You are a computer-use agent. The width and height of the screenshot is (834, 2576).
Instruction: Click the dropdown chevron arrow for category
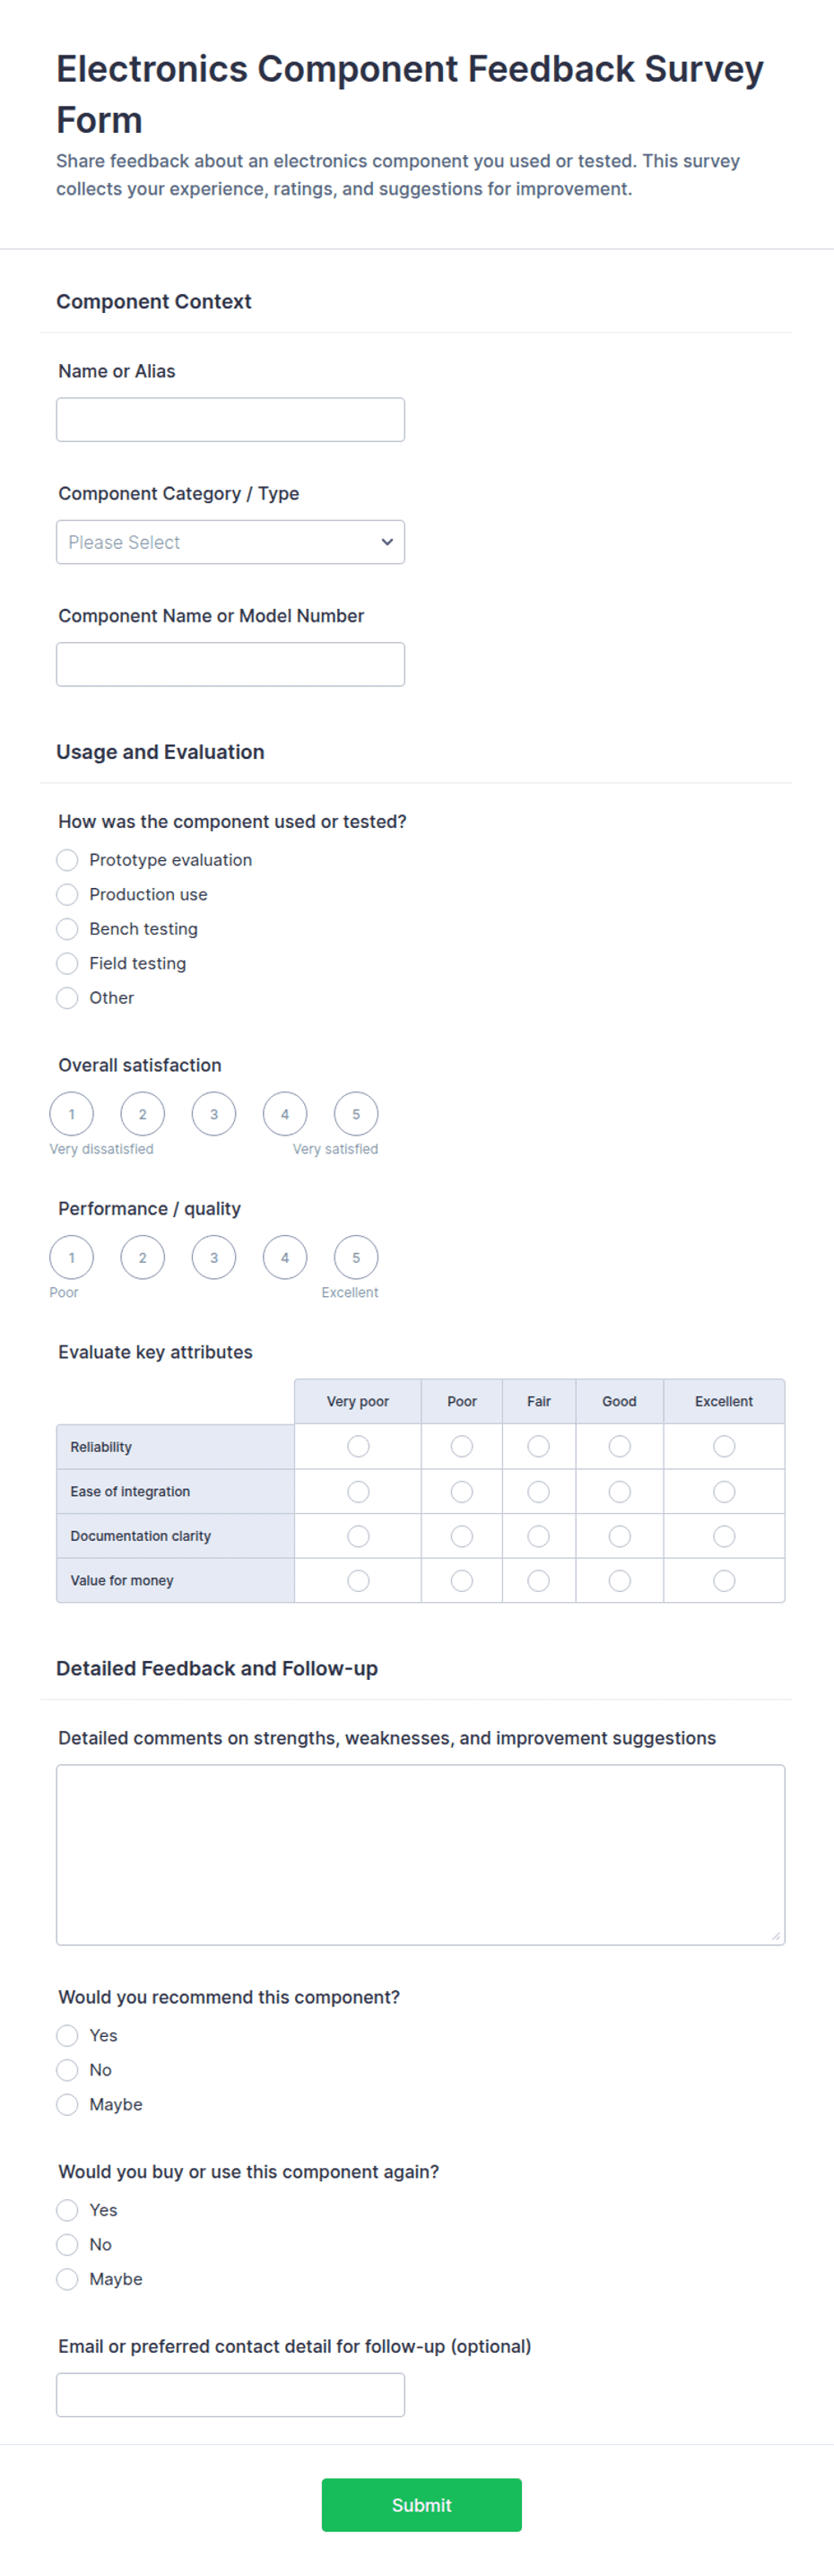[x=387, y=542]
